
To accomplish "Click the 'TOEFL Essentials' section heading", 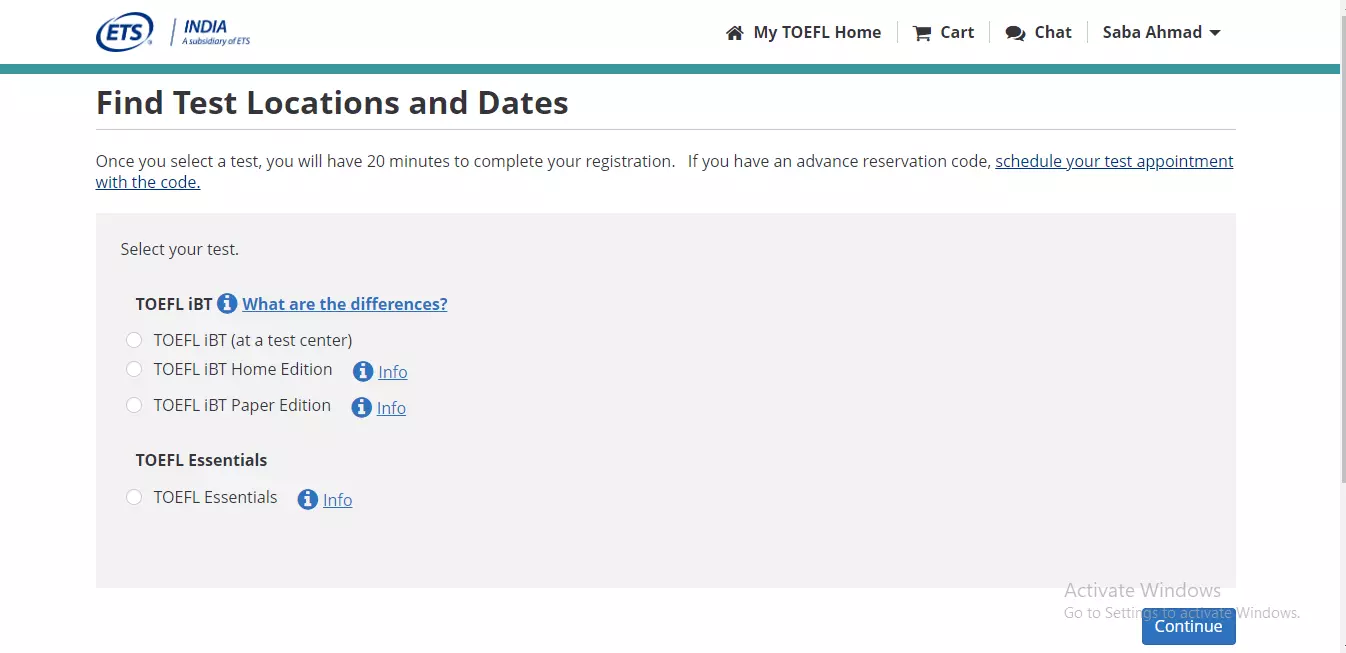I will coord(202,460).
